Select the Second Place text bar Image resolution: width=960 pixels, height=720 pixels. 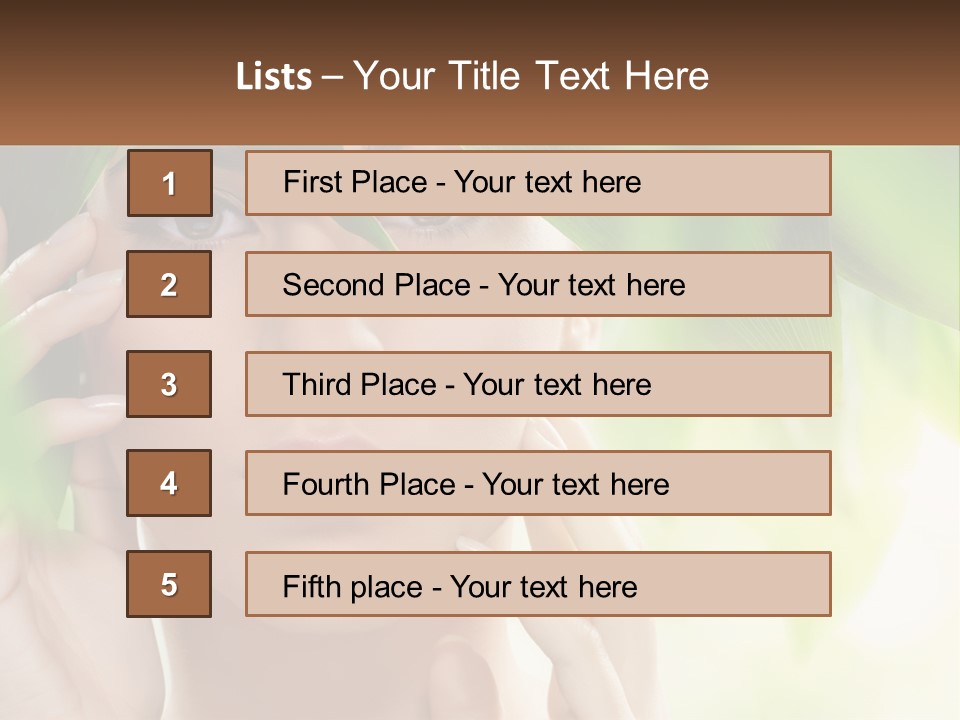(x=538, y=284)
